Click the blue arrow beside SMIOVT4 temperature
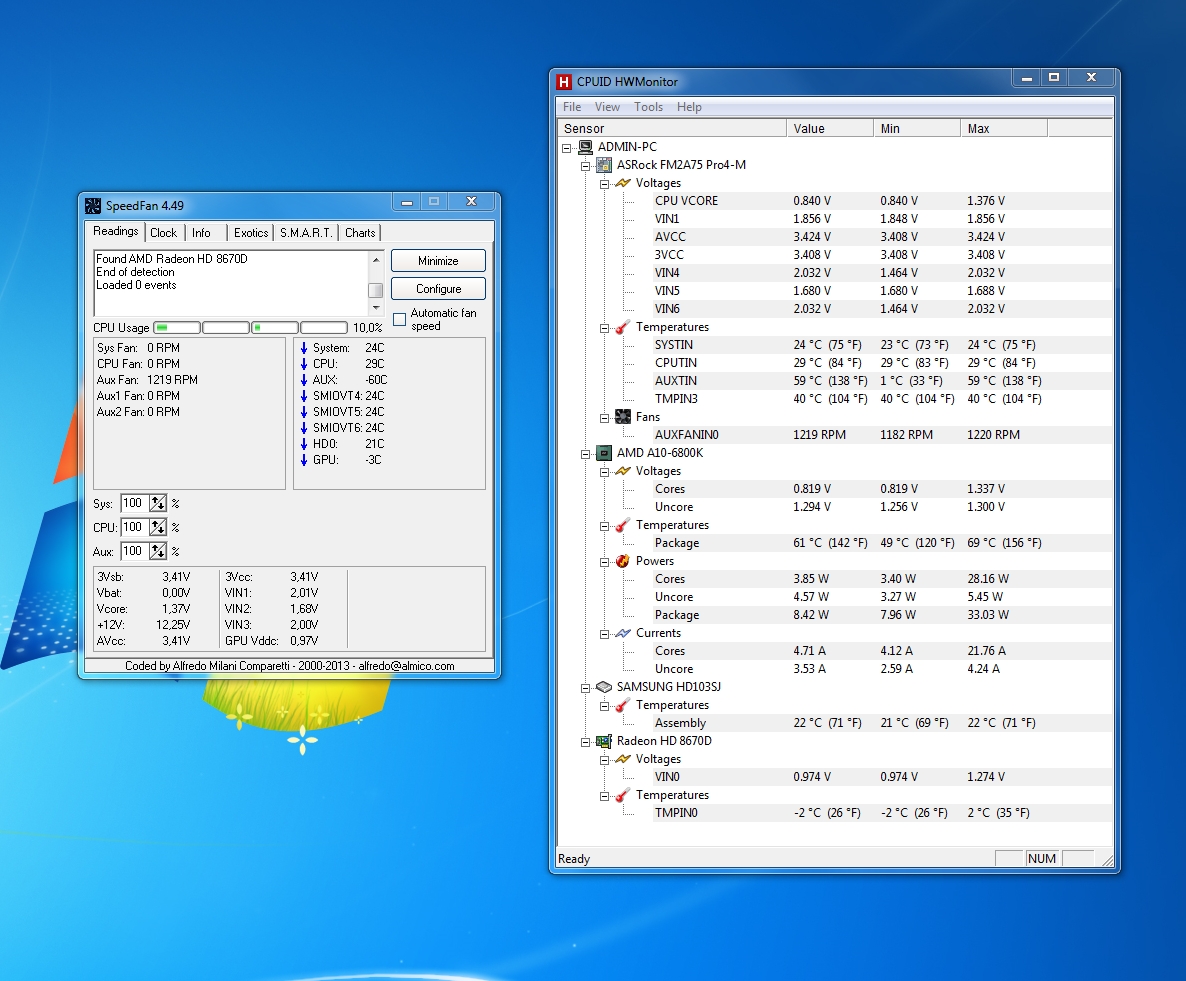This screenshot has height=981, width=1186. tap(304, 396)
